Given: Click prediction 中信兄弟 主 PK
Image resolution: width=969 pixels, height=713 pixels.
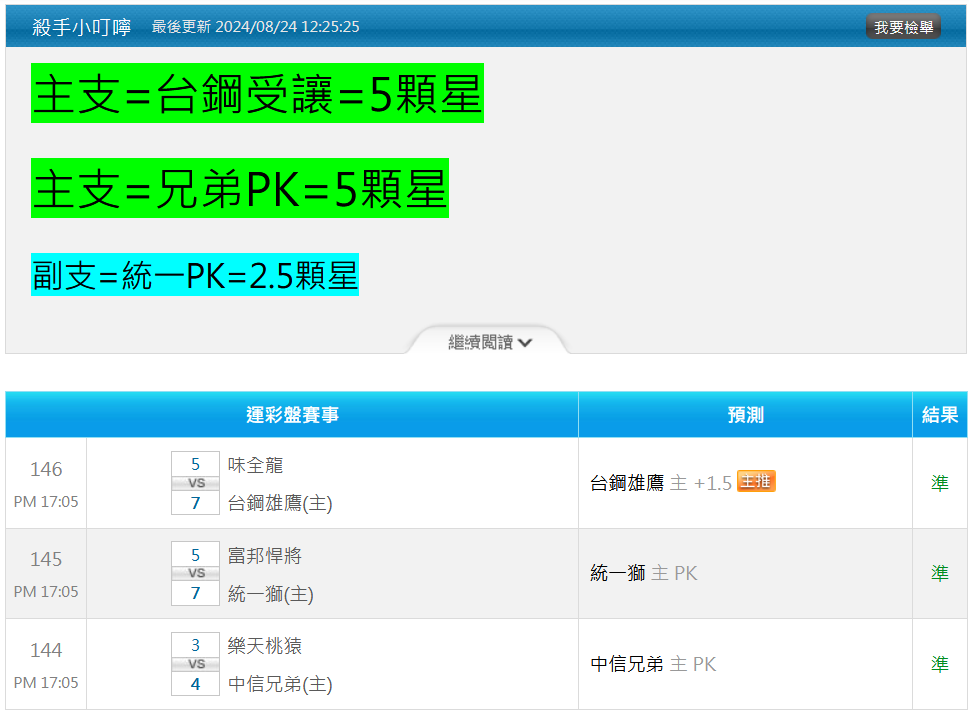Looking at the screenshot, I should pos(653,664).
